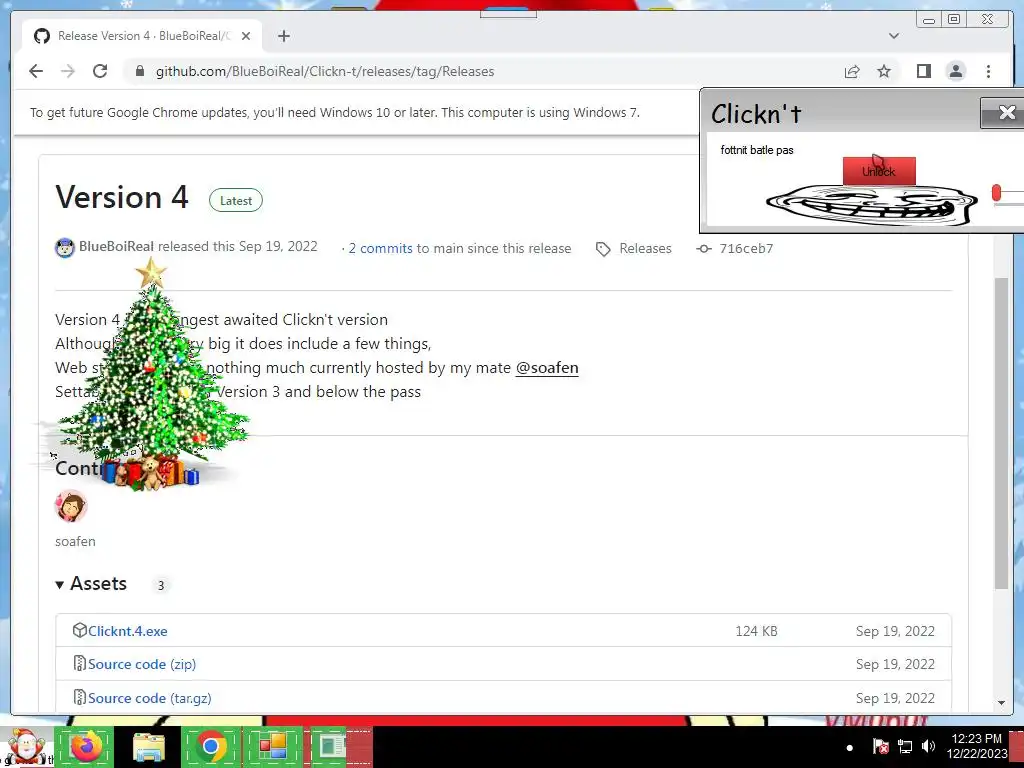Viewport: 1024px width, 768px height.
Task: Open Chrome three-dot menu
Action: [988, 71]
